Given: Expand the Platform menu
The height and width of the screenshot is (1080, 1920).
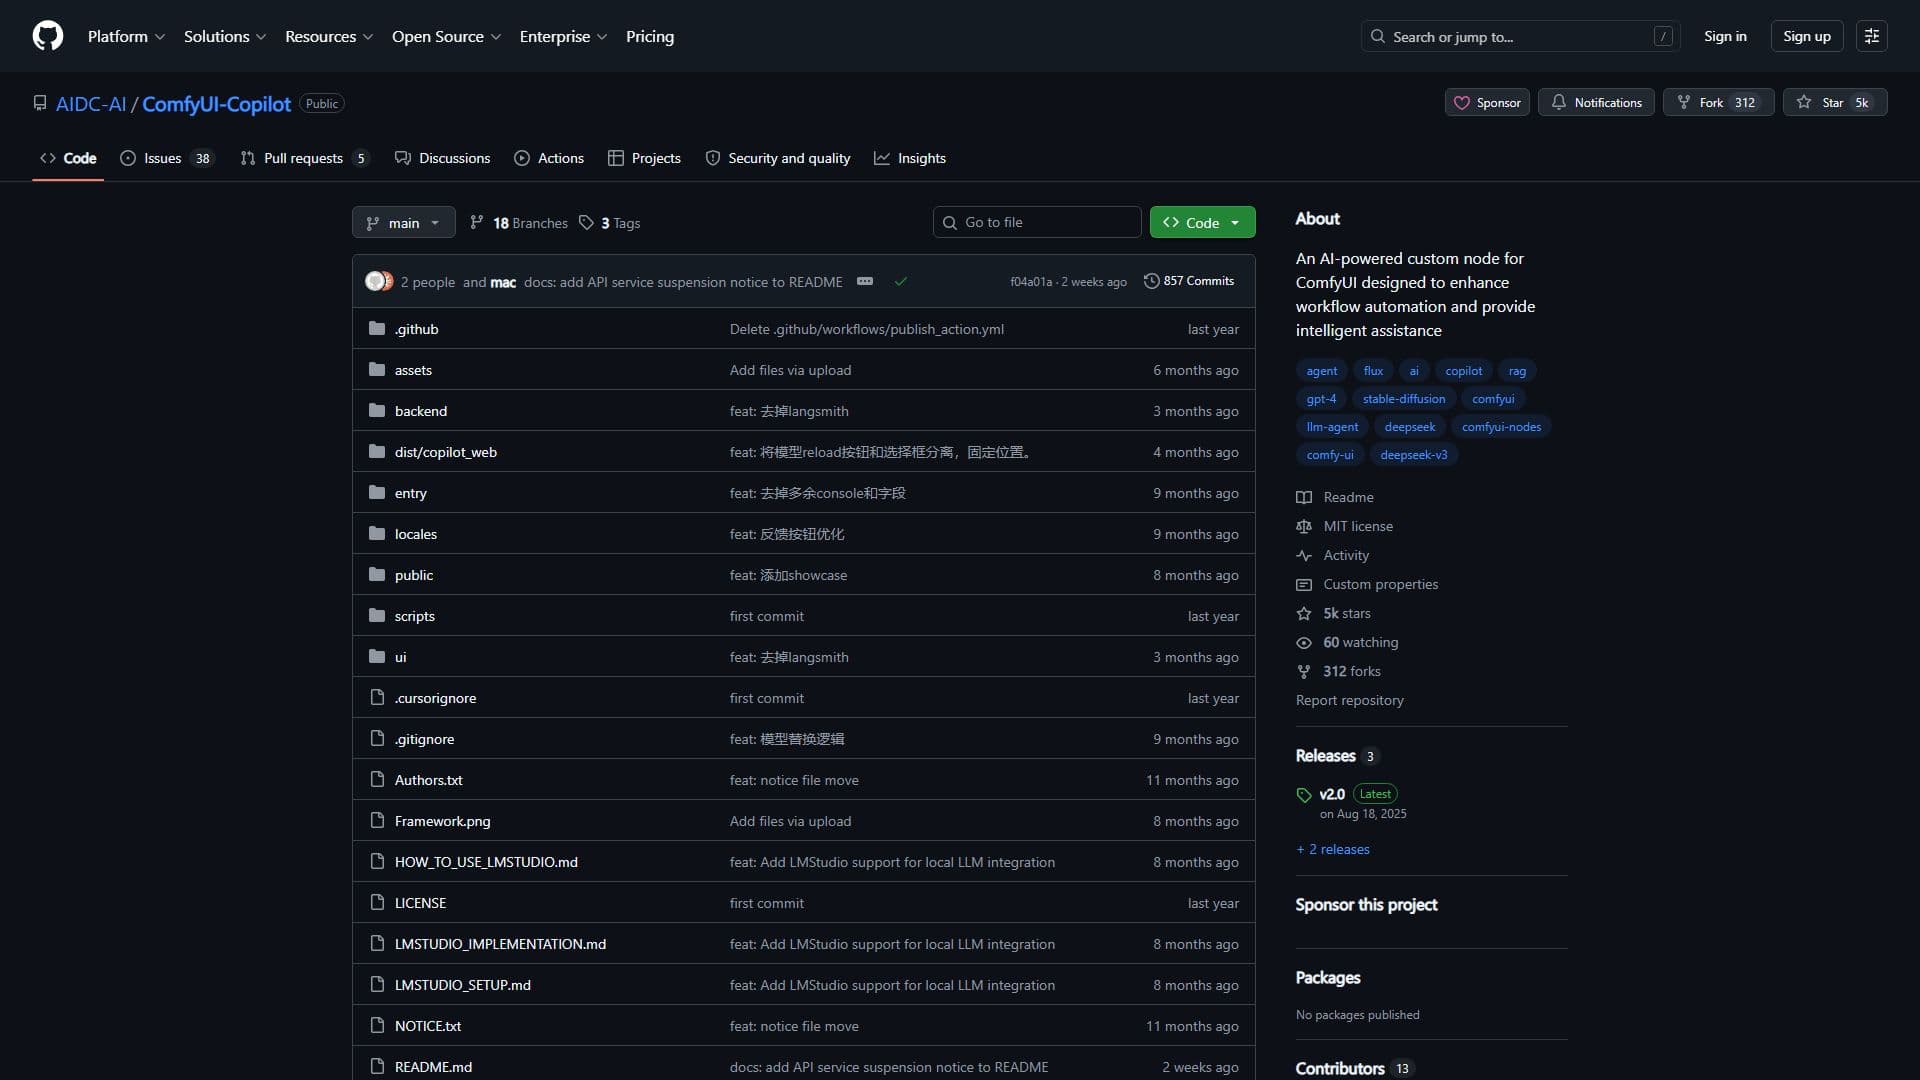Looking at the screenshot, I should pos(126,36).
